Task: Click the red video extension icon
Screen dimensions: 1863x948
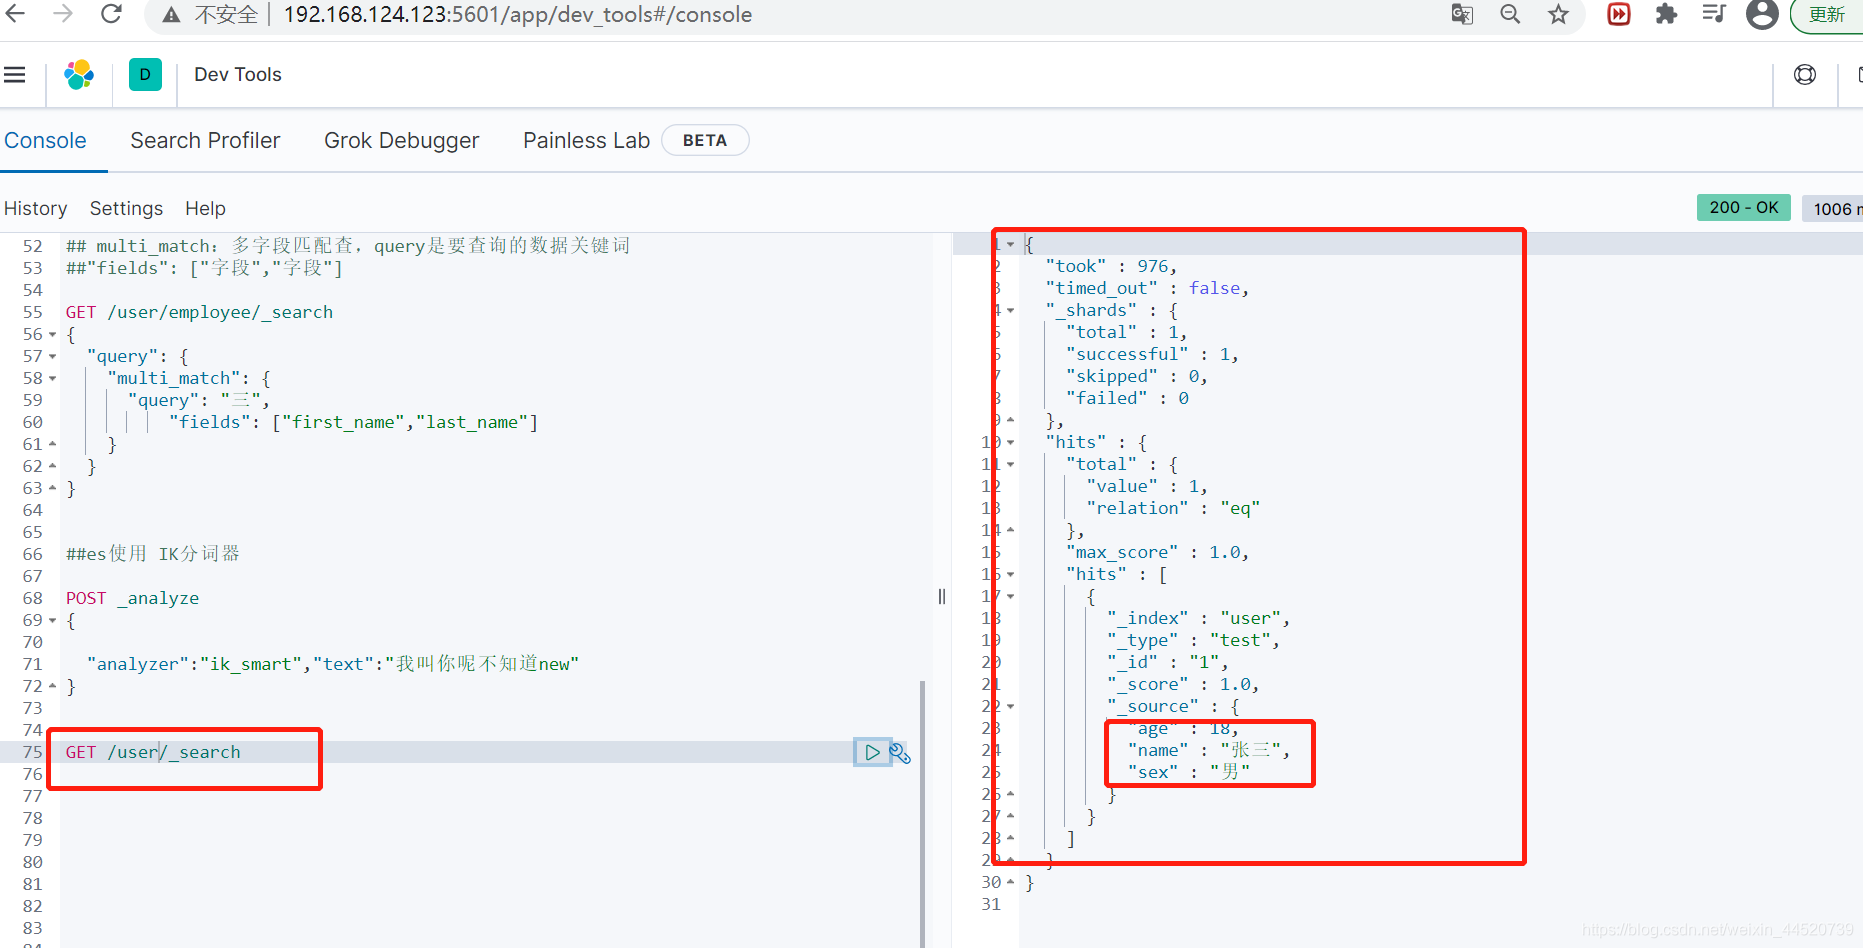Action: (x=1619, y=14)
